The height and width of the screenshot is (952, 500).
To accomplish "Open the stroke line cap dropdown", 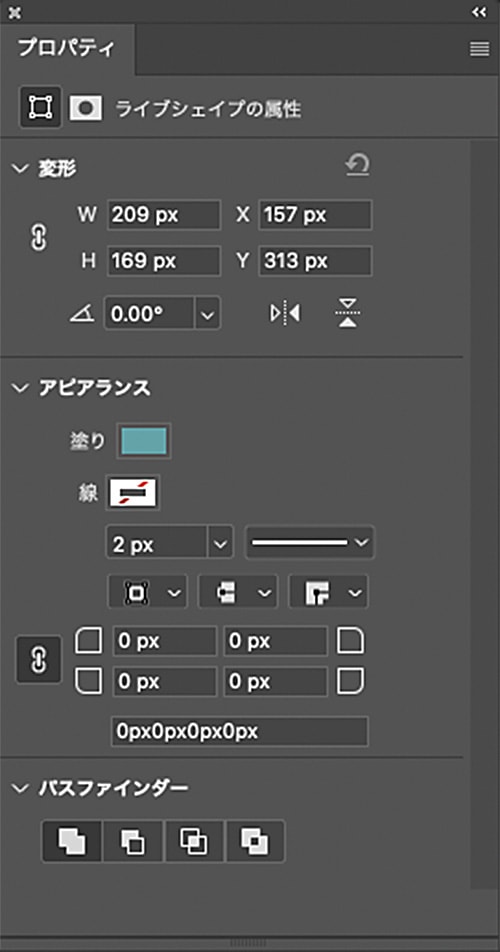I will [238, 592].
